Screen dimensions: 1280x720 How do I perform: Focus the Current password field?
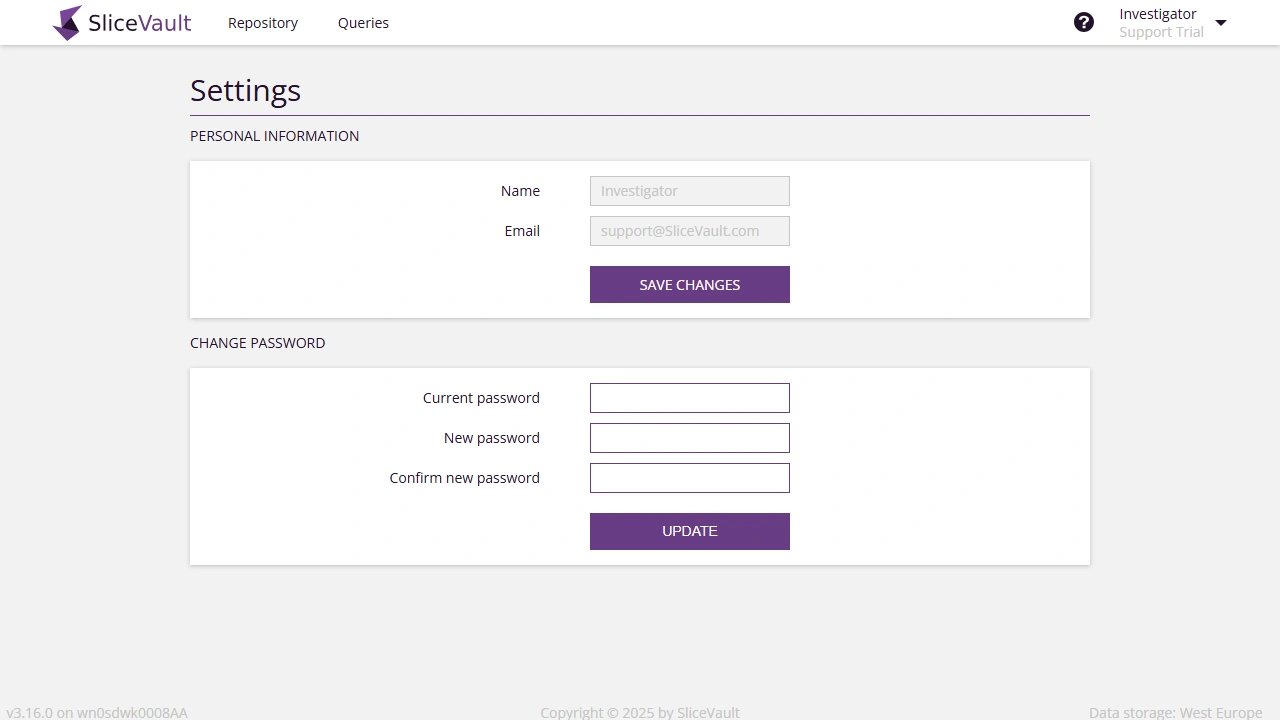pos(690,397)
